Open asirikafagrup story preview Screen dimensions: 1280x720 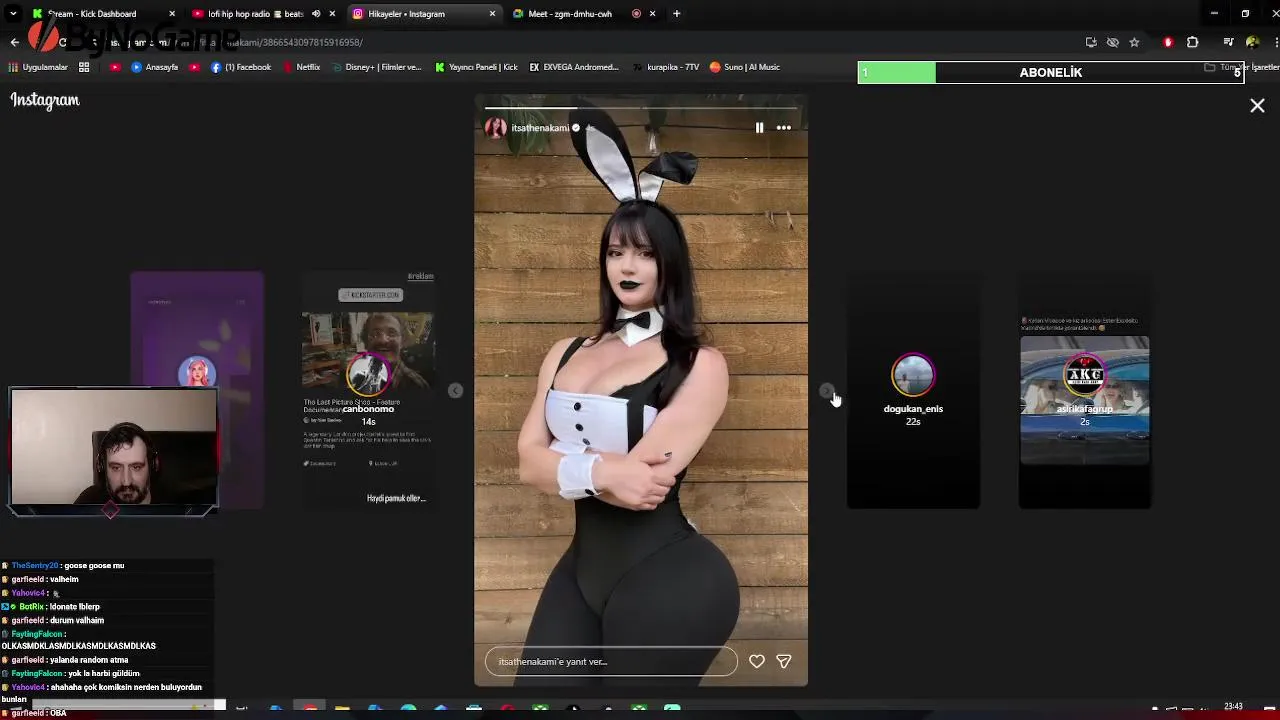pyautogui.click(x=1084, y=390)
